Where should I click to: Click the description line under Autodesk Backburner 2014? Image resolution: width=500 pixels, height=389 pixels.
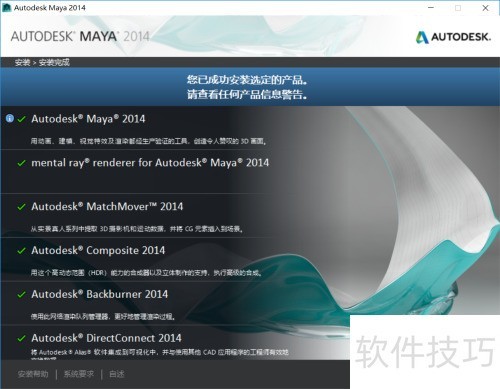click(x=103, y=317)
